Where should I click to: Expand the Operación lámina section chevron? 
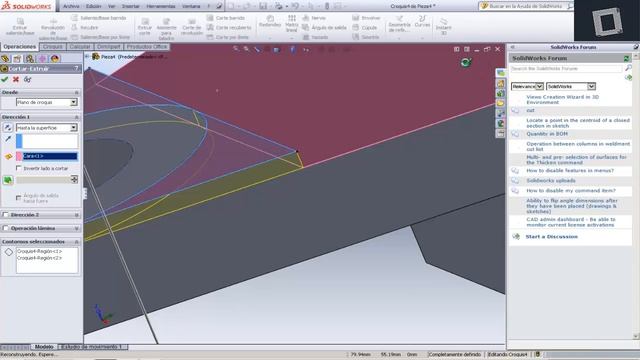[76, 229]
